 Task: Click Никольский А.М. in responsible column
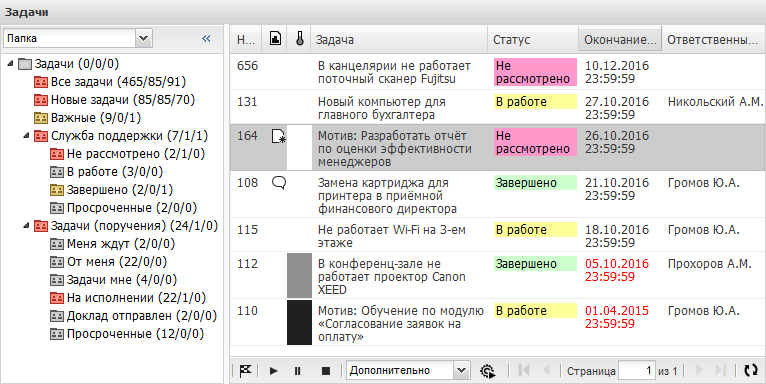[x=715, y=102]
